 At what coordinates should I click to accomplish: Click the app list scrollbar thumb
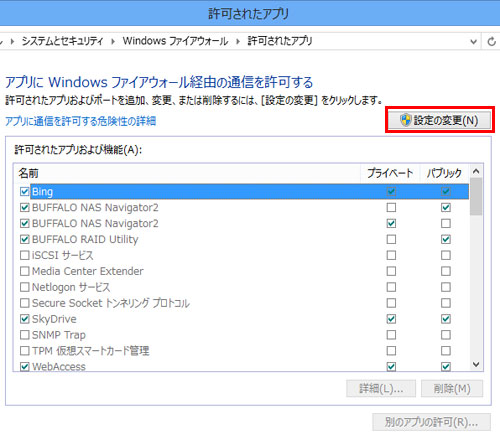[476, 196]
